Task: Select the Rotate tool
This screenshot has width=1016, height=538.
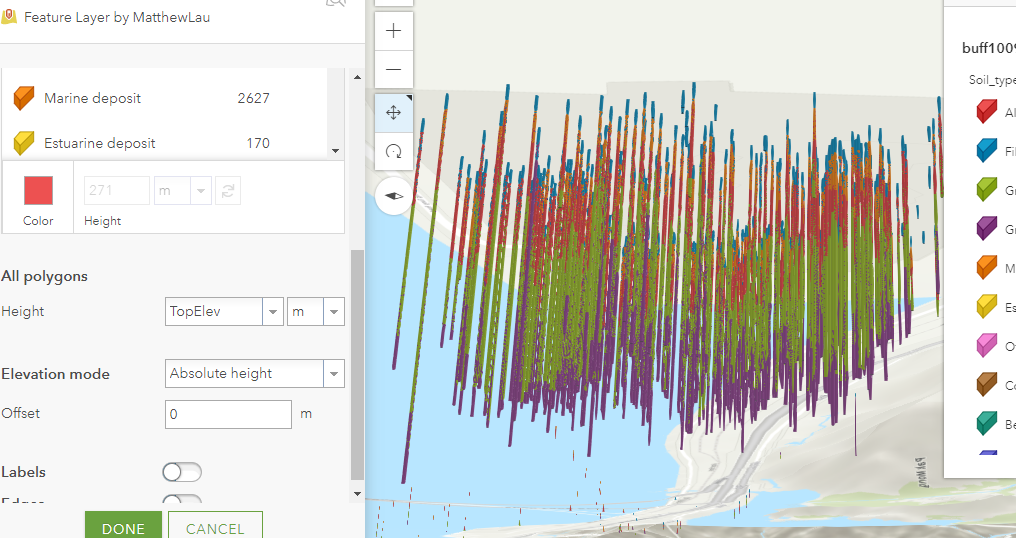Action: click(x=393, y=152)
